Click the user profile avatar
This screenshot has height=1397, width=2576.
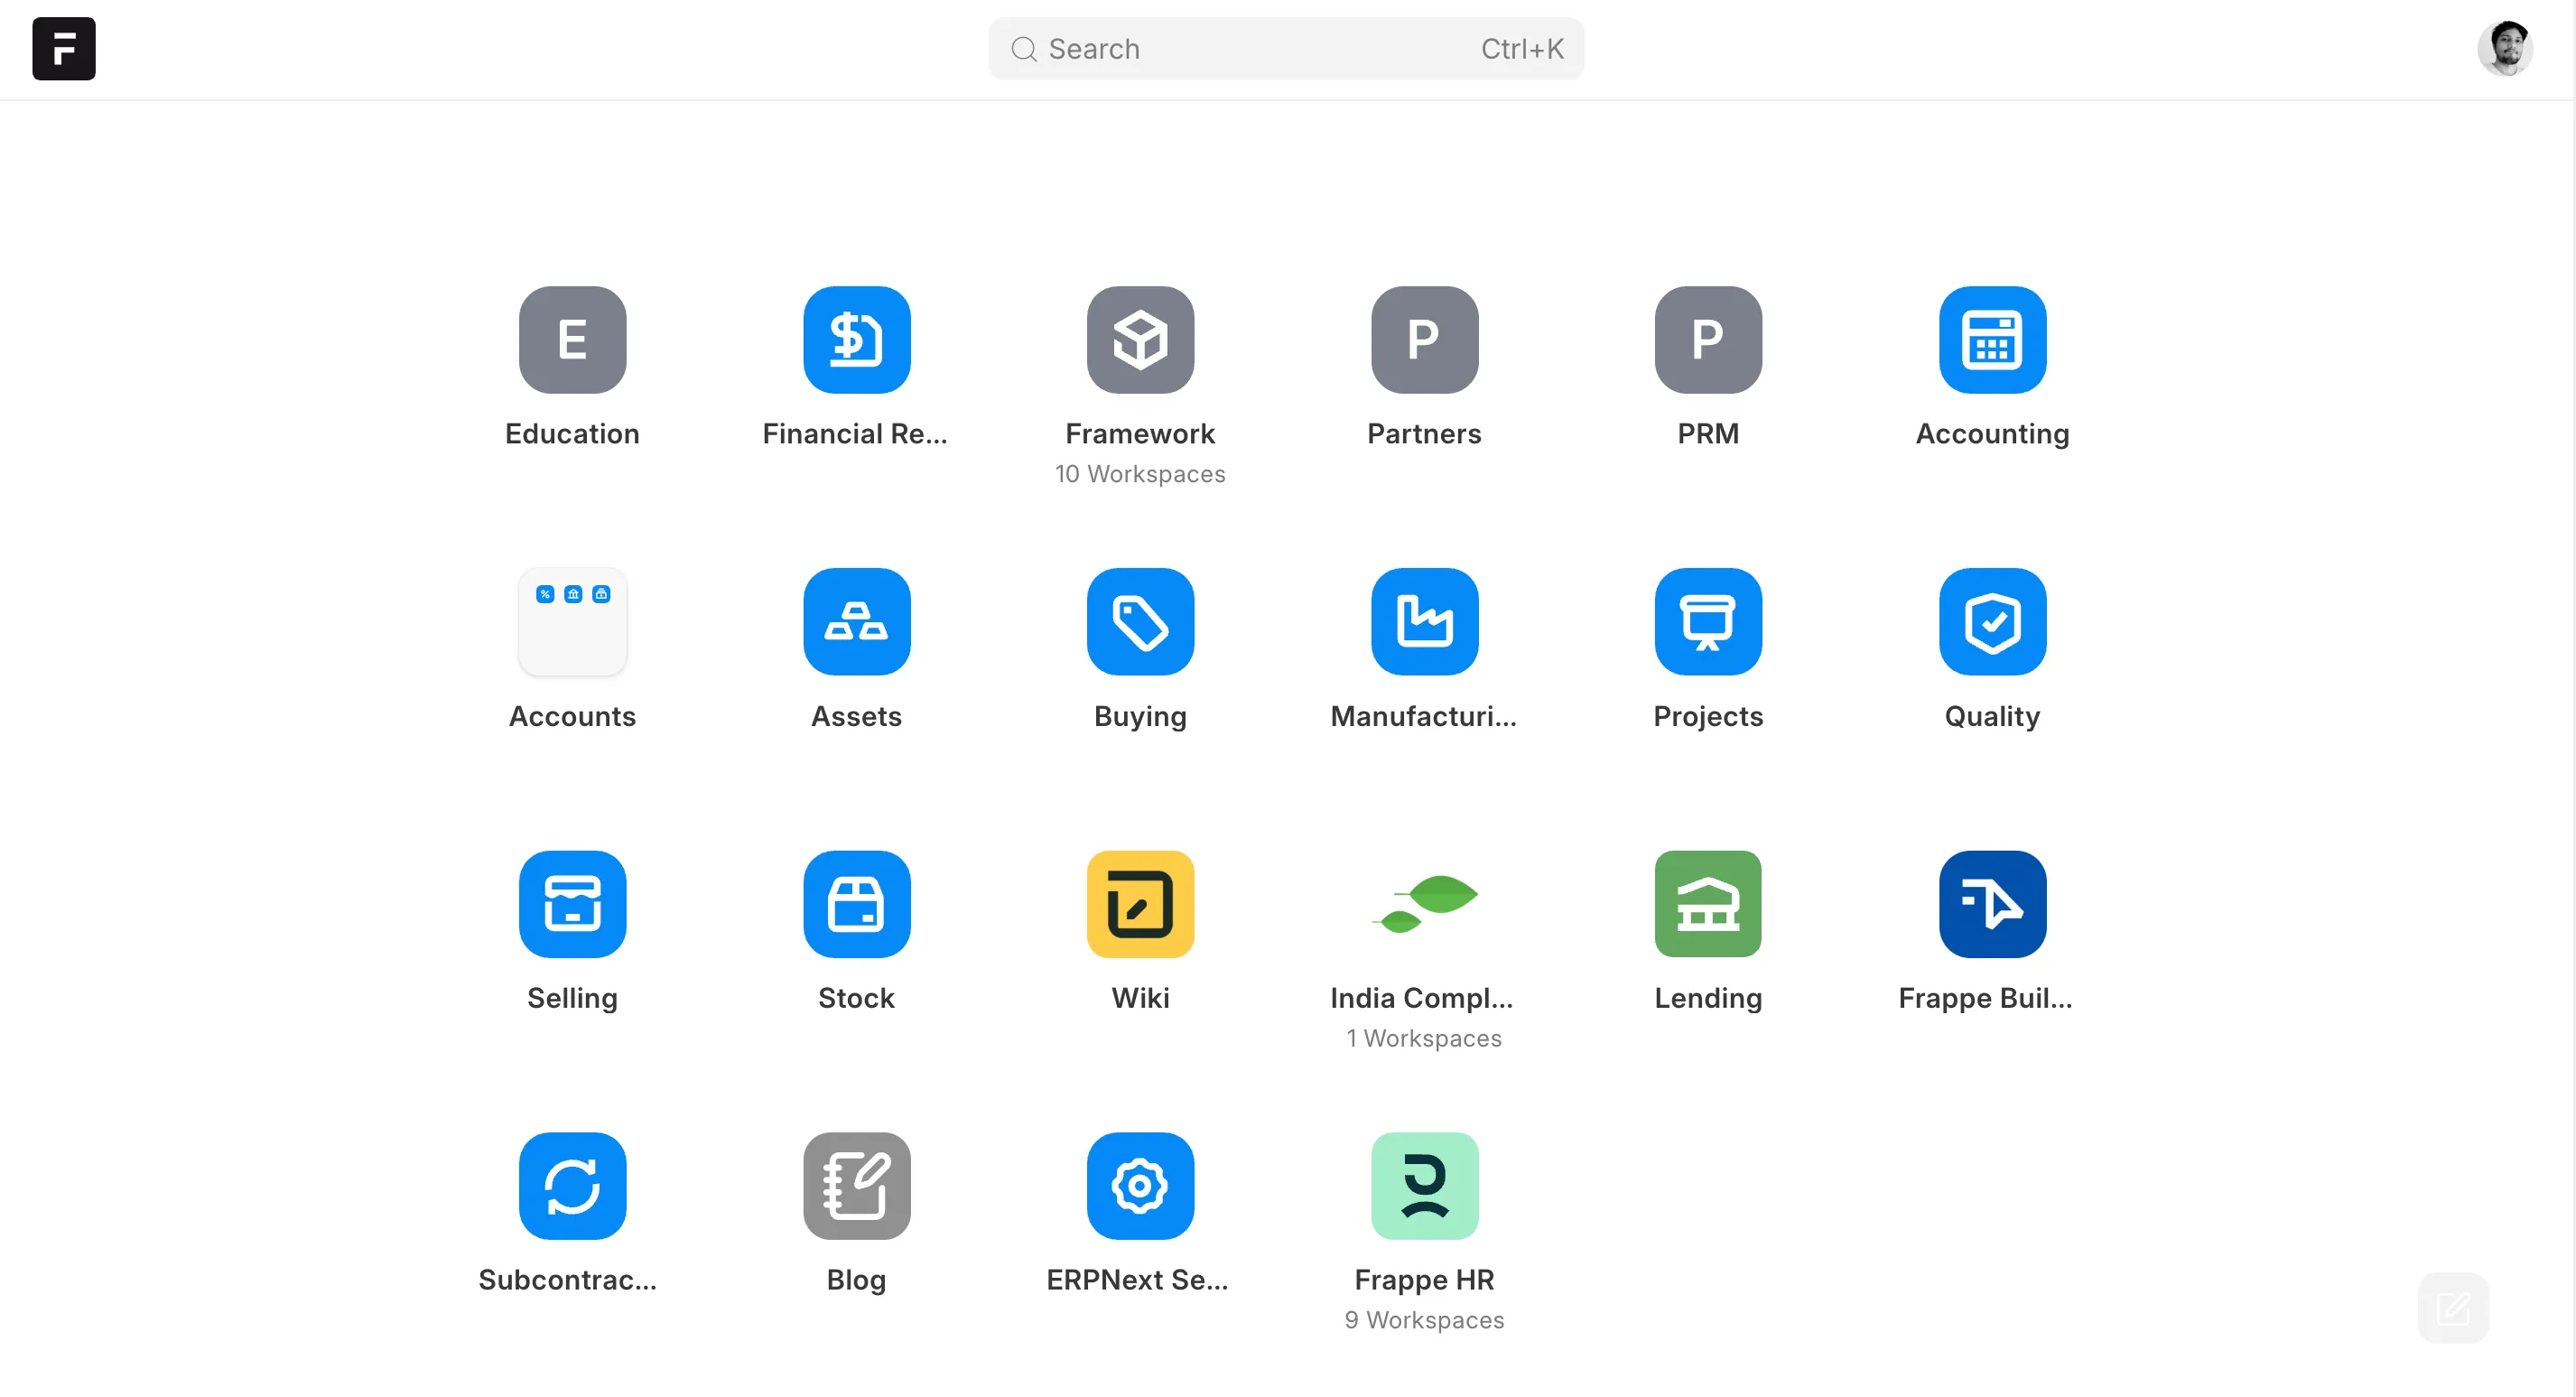point(2507,48)
